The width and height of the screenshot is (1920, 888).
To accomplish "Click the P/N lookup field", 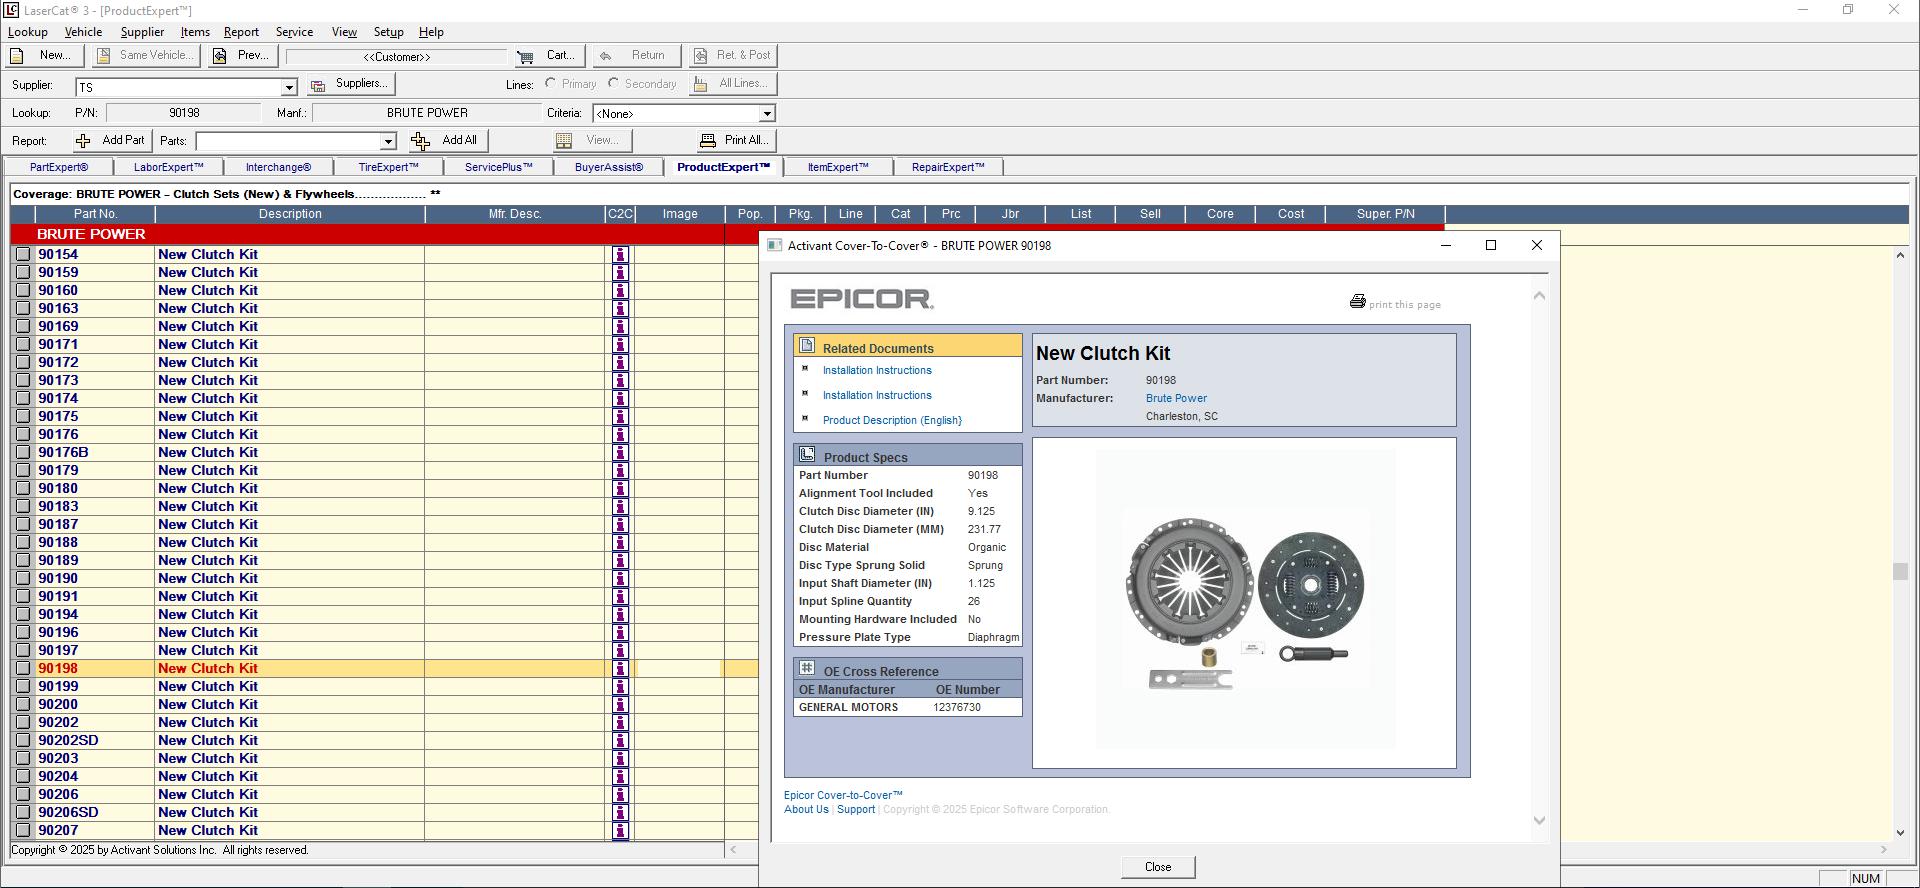I will [x=184, y=114].
